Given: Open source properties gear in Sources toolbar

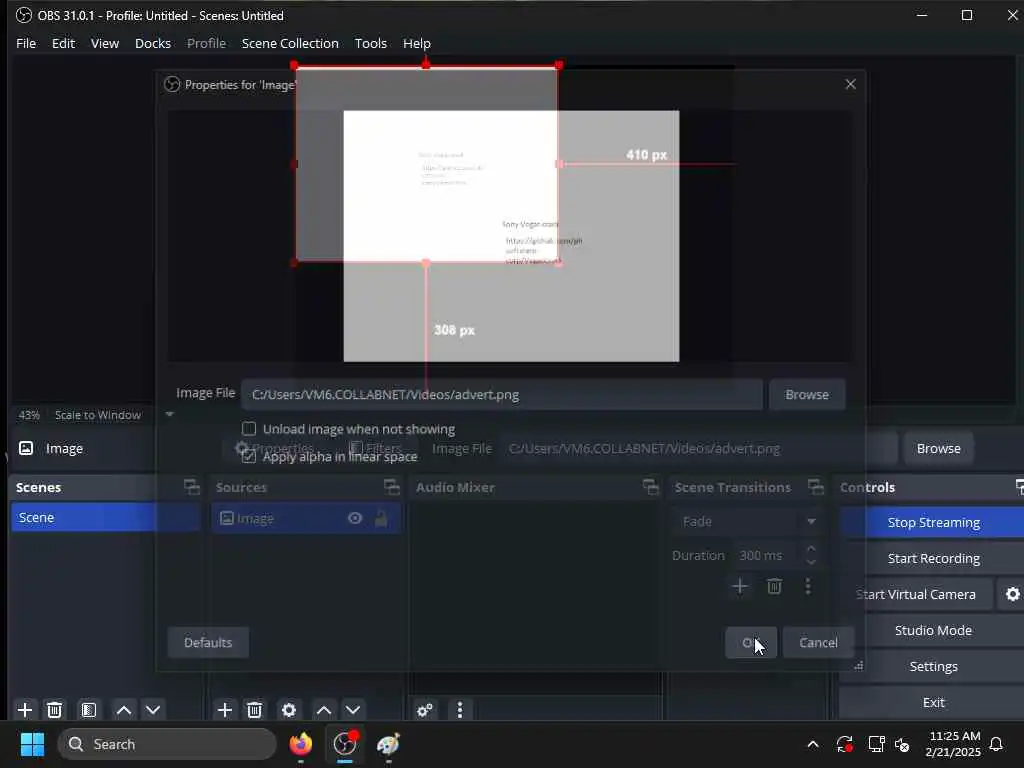Looking at the screenshot, I should [x=289, y=709].
